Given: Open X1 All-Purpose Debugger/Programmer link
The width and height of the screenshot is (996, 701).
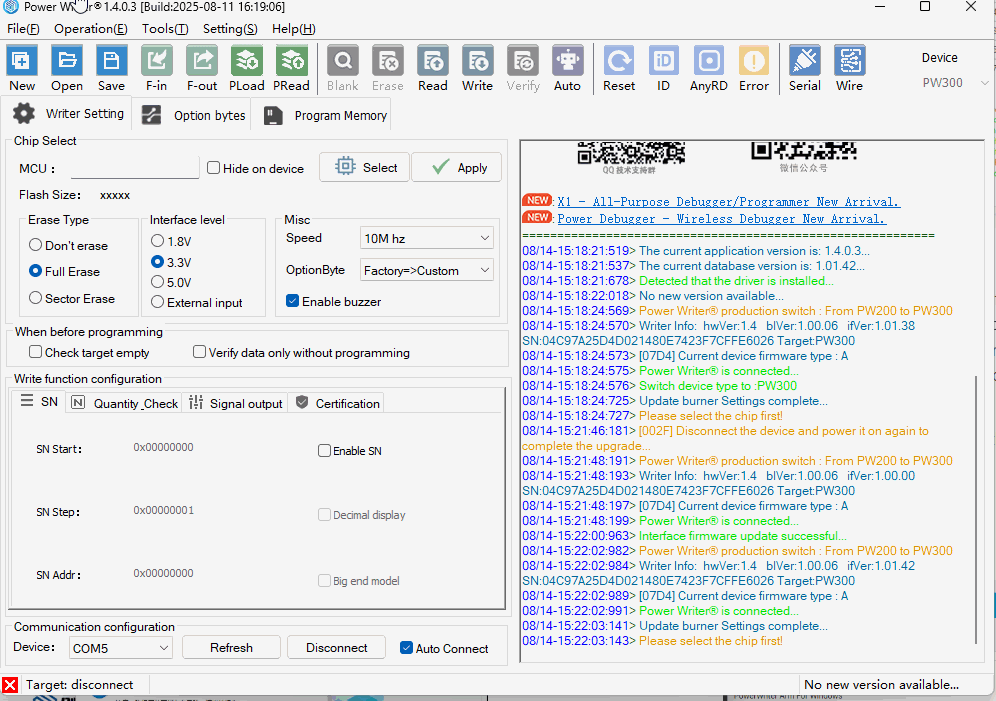Looking at the screenshot, I should tap(729, 201).
